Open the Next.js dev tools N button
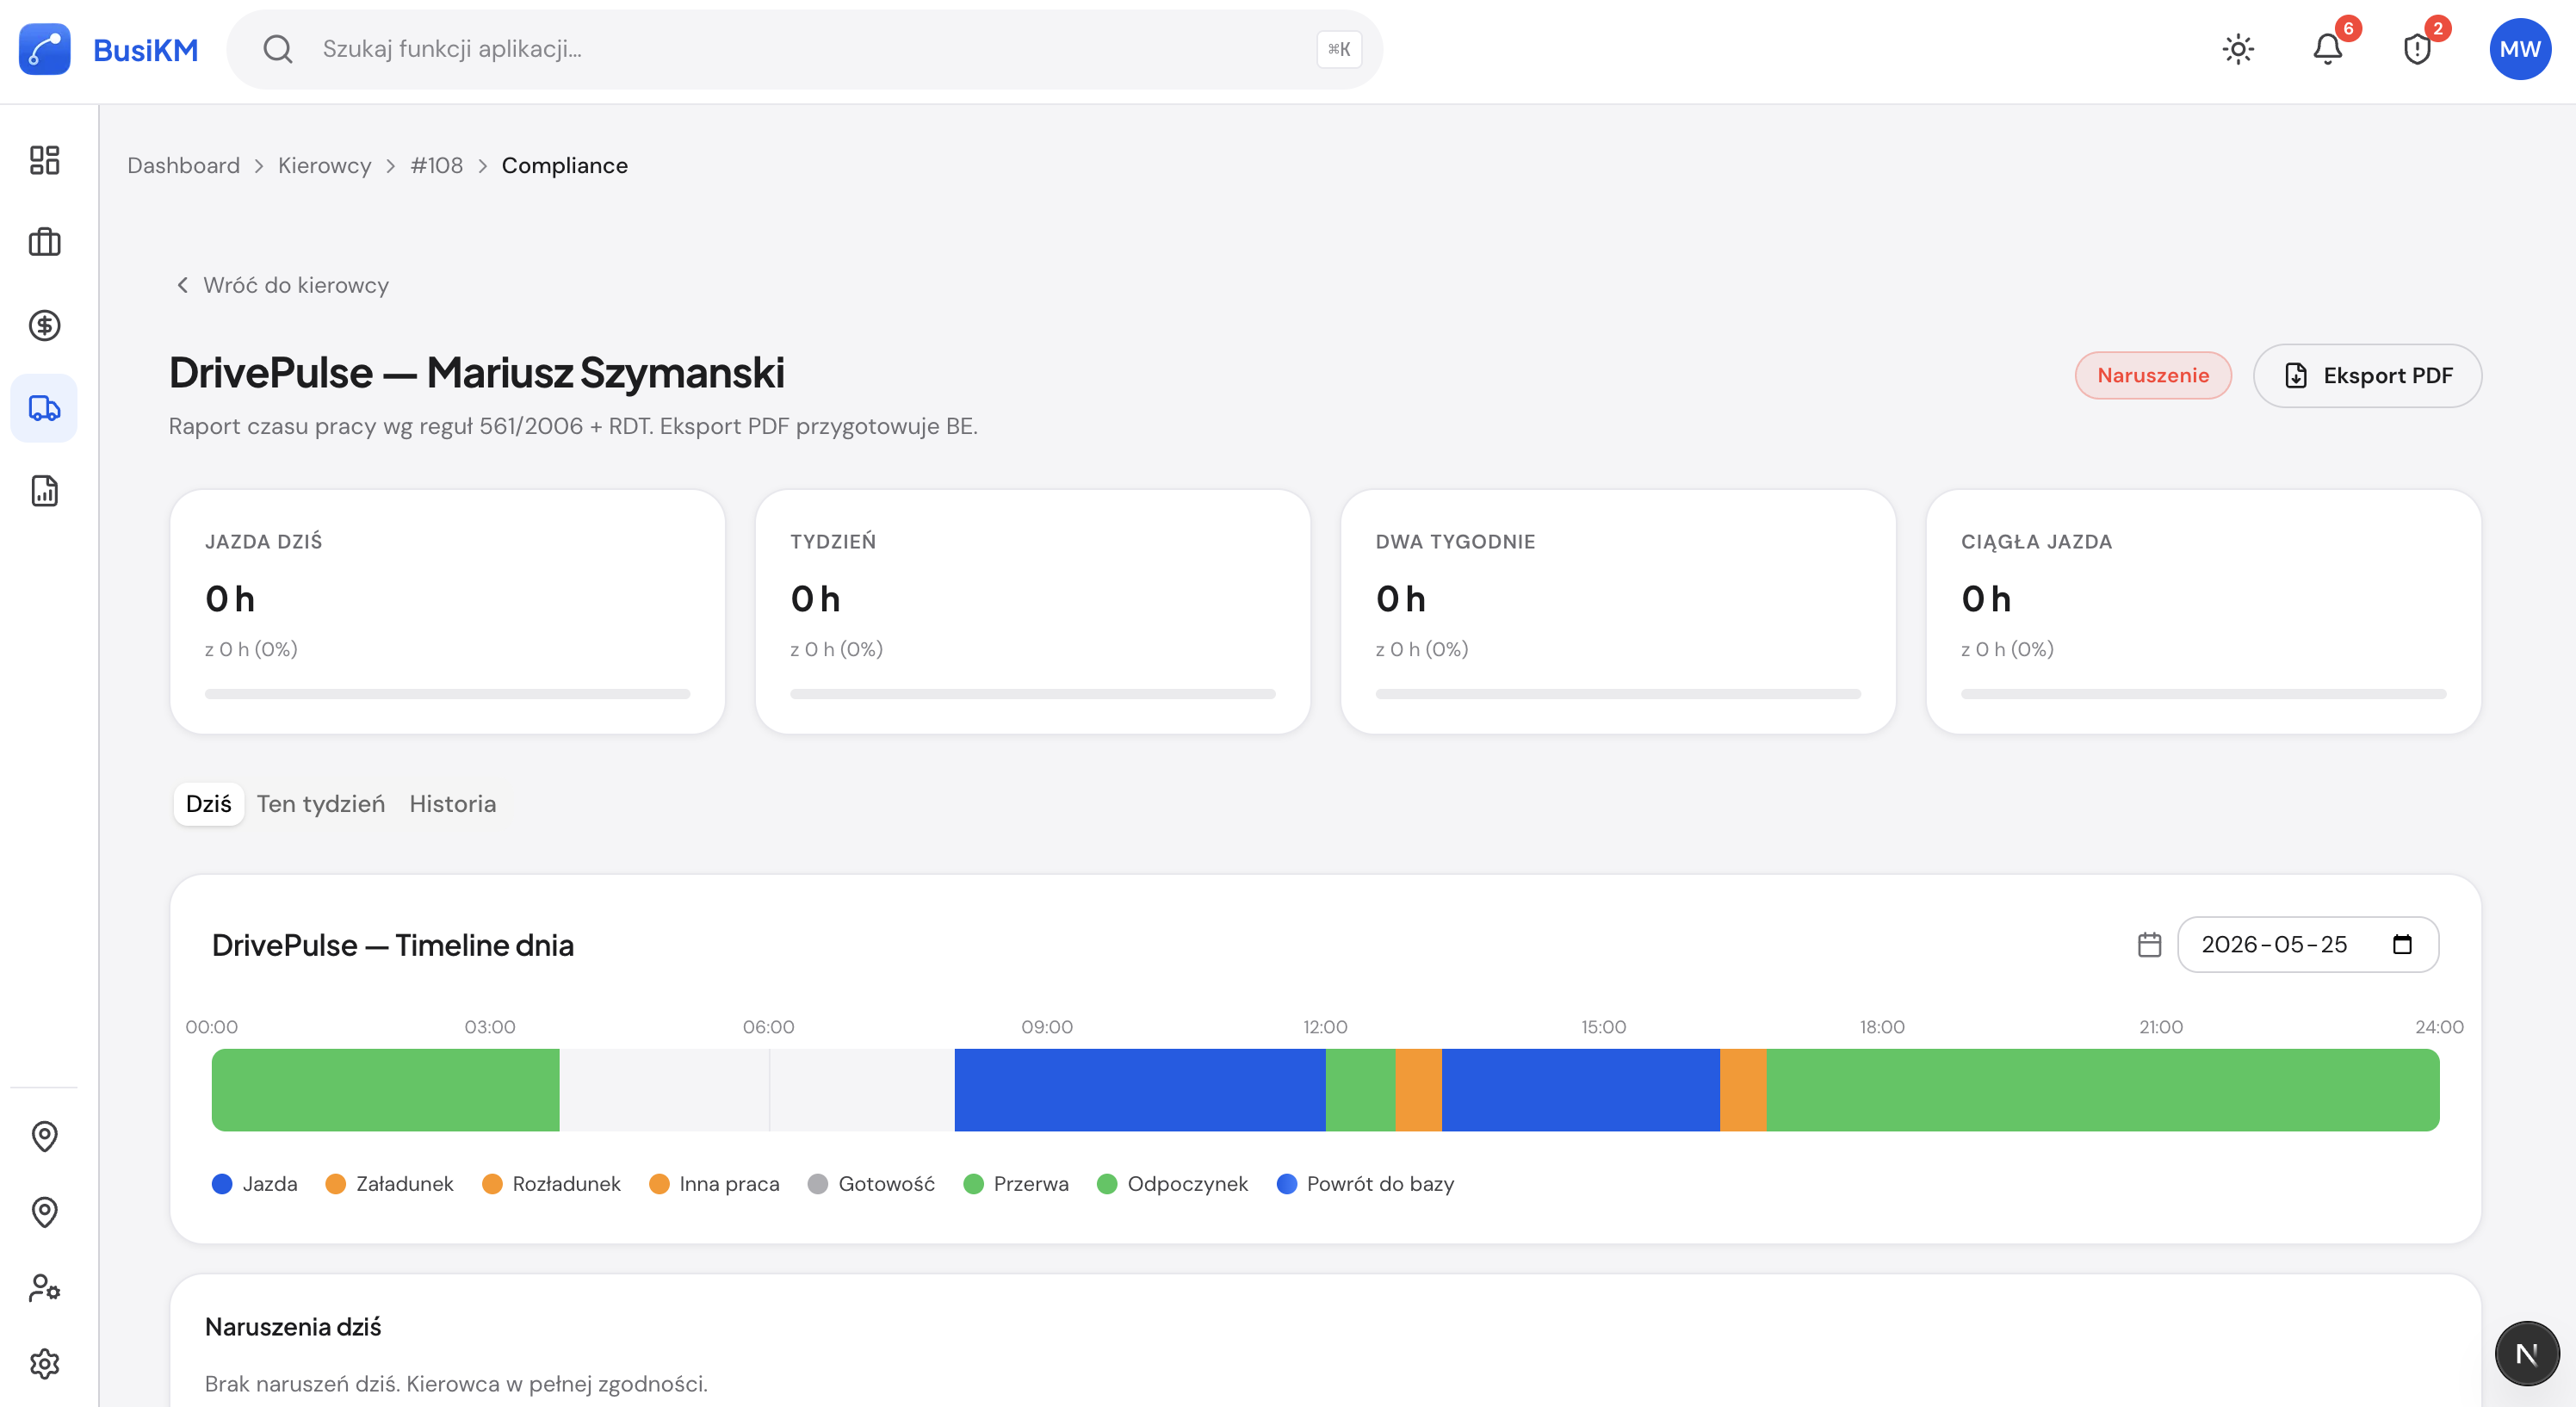The width and height of the screenshot is (2576, 1407). coord(2527,1353)
